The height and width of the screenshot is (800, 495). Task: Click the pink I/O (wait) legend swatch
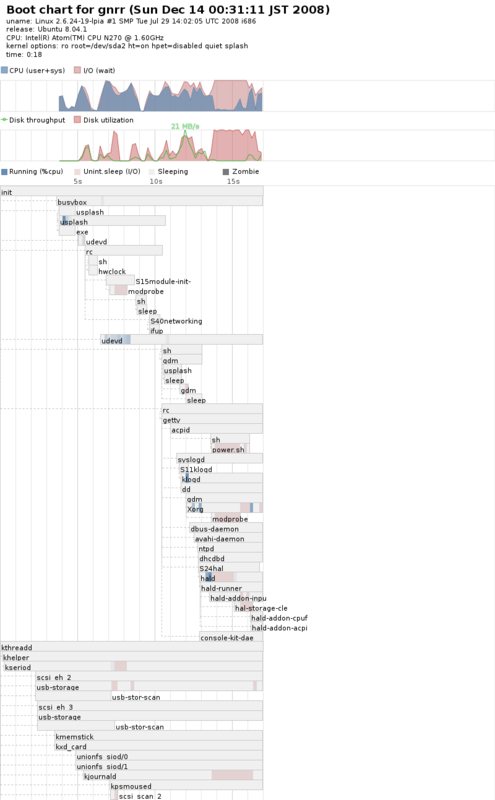78,70
